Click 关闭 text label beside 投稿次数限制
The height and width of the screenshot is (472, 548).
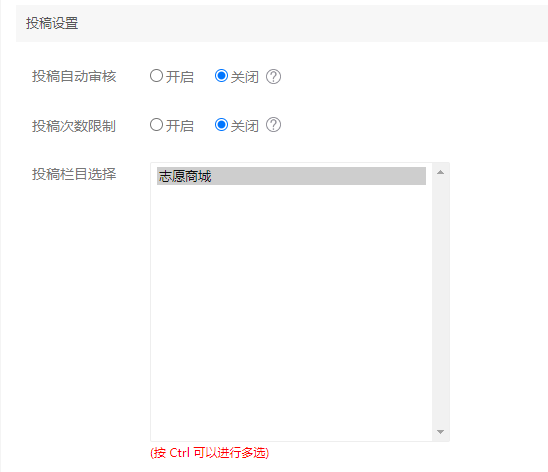point(245,126)
